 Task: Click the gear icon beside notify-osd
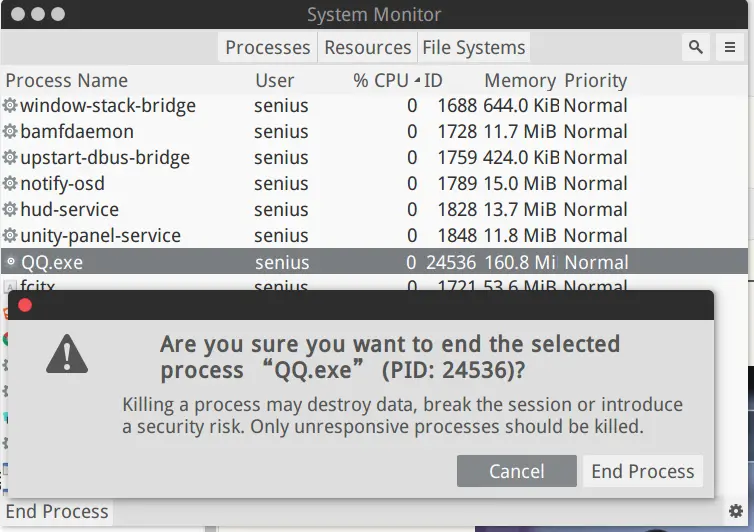click(11, 184)
